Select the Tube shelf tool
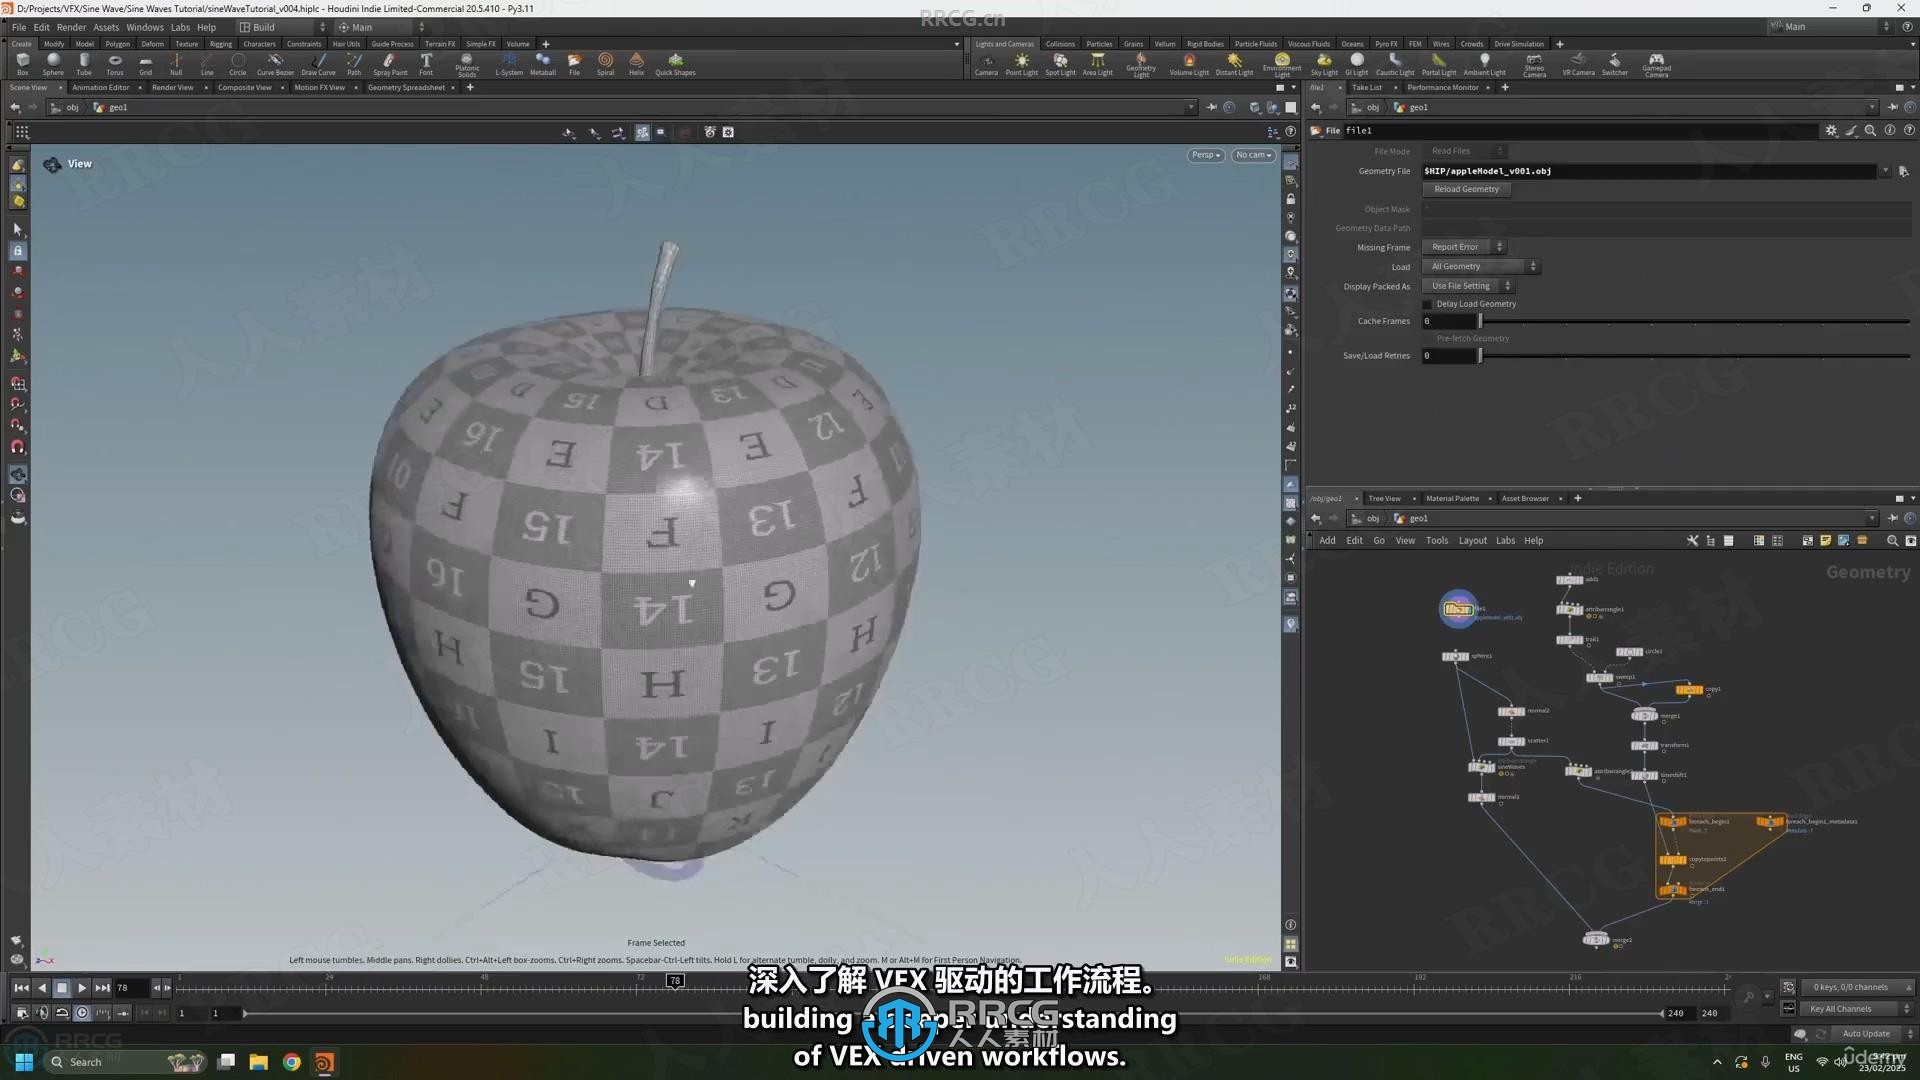1920x1080 pixels. pyautogui.click(x=84, y=64)
